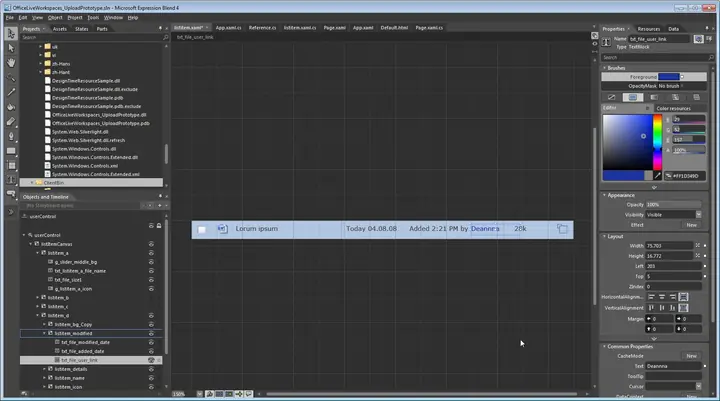This screenshot has width=720, height=401.
Task: Expand the listItem_b tree node
Action: pos(38,298)
